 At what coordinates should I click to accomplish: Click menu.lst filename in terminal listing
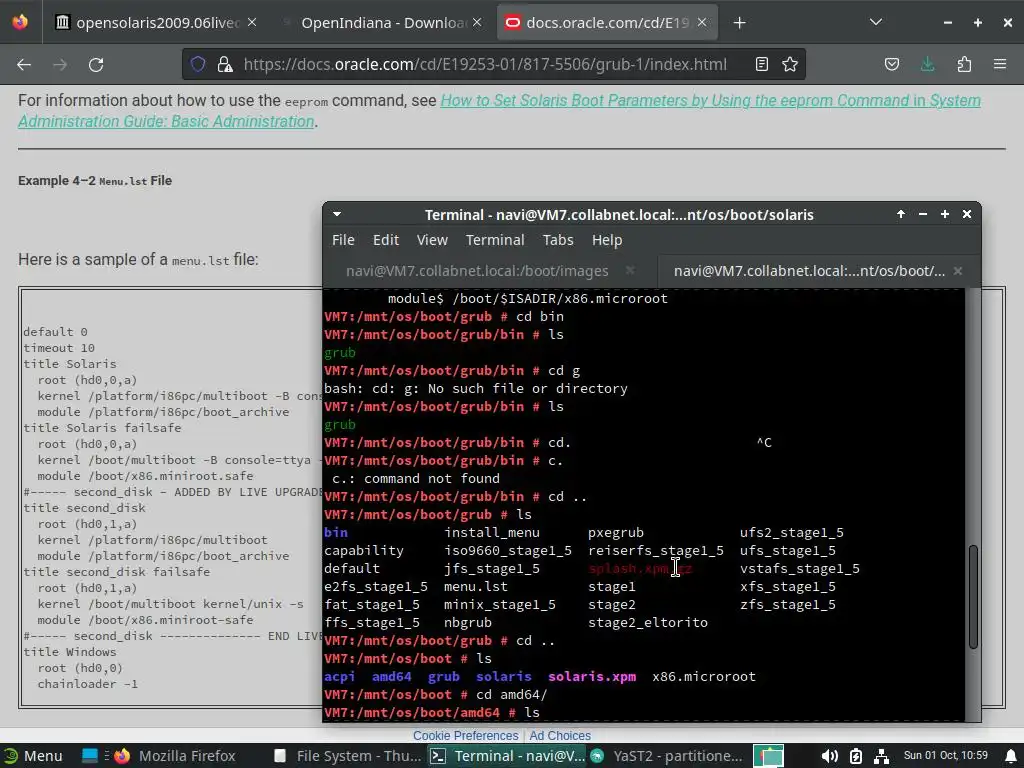click(x=475, y=586)
